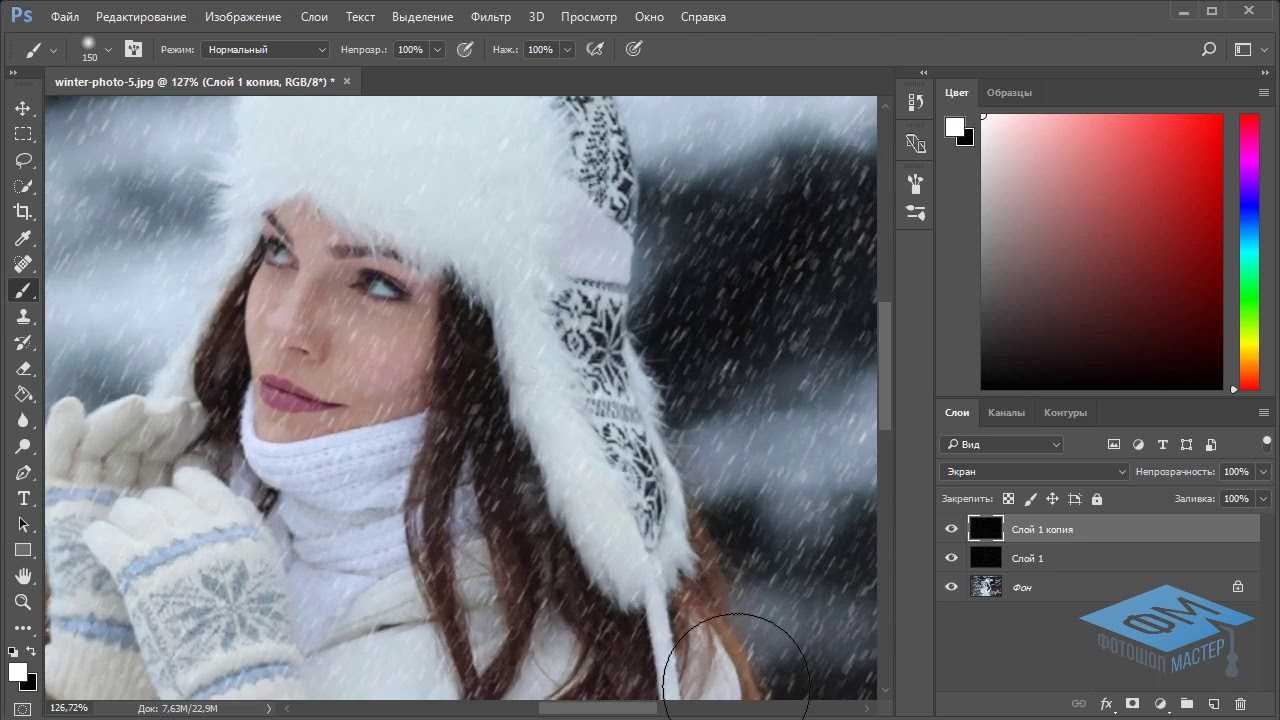Select the Eyedropper tool
This screenshot has width=1280, height=720.
(23, 238)
